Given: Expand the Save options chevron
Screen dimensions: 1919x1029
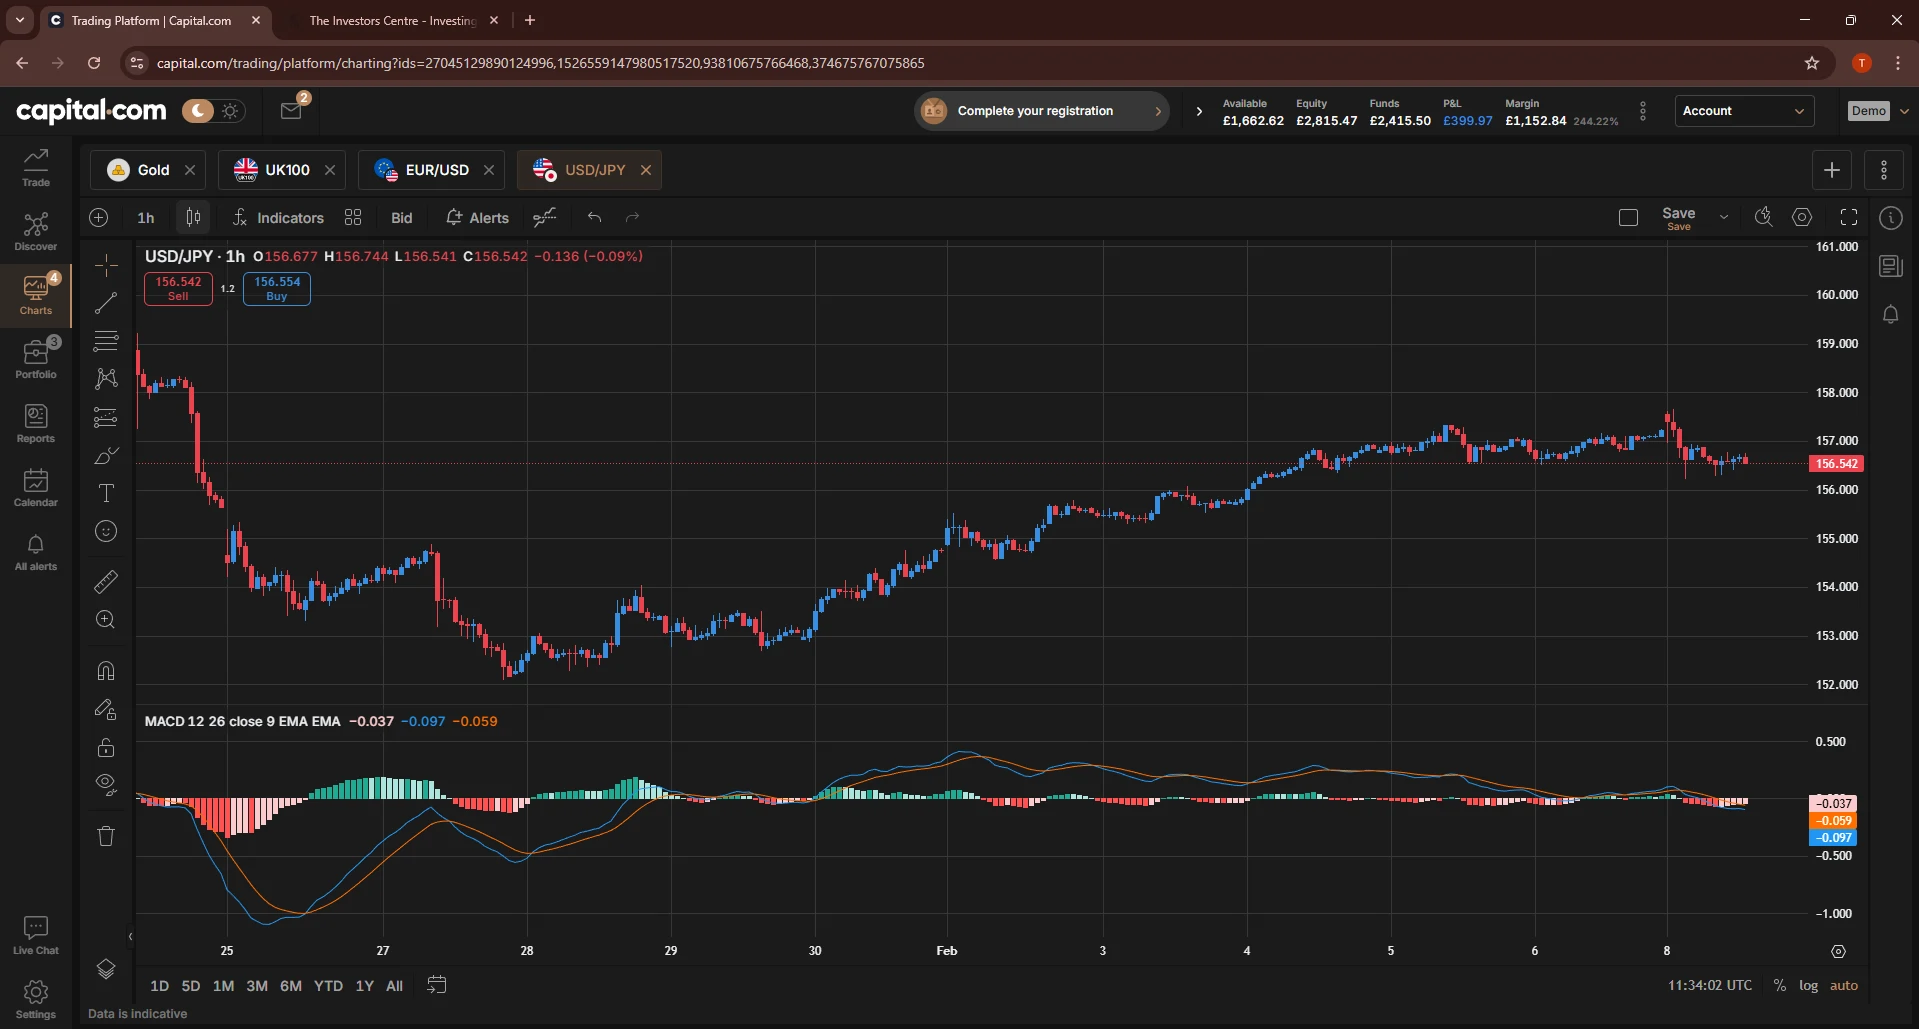Looking at the screenshot, I should pos(1725,215).
